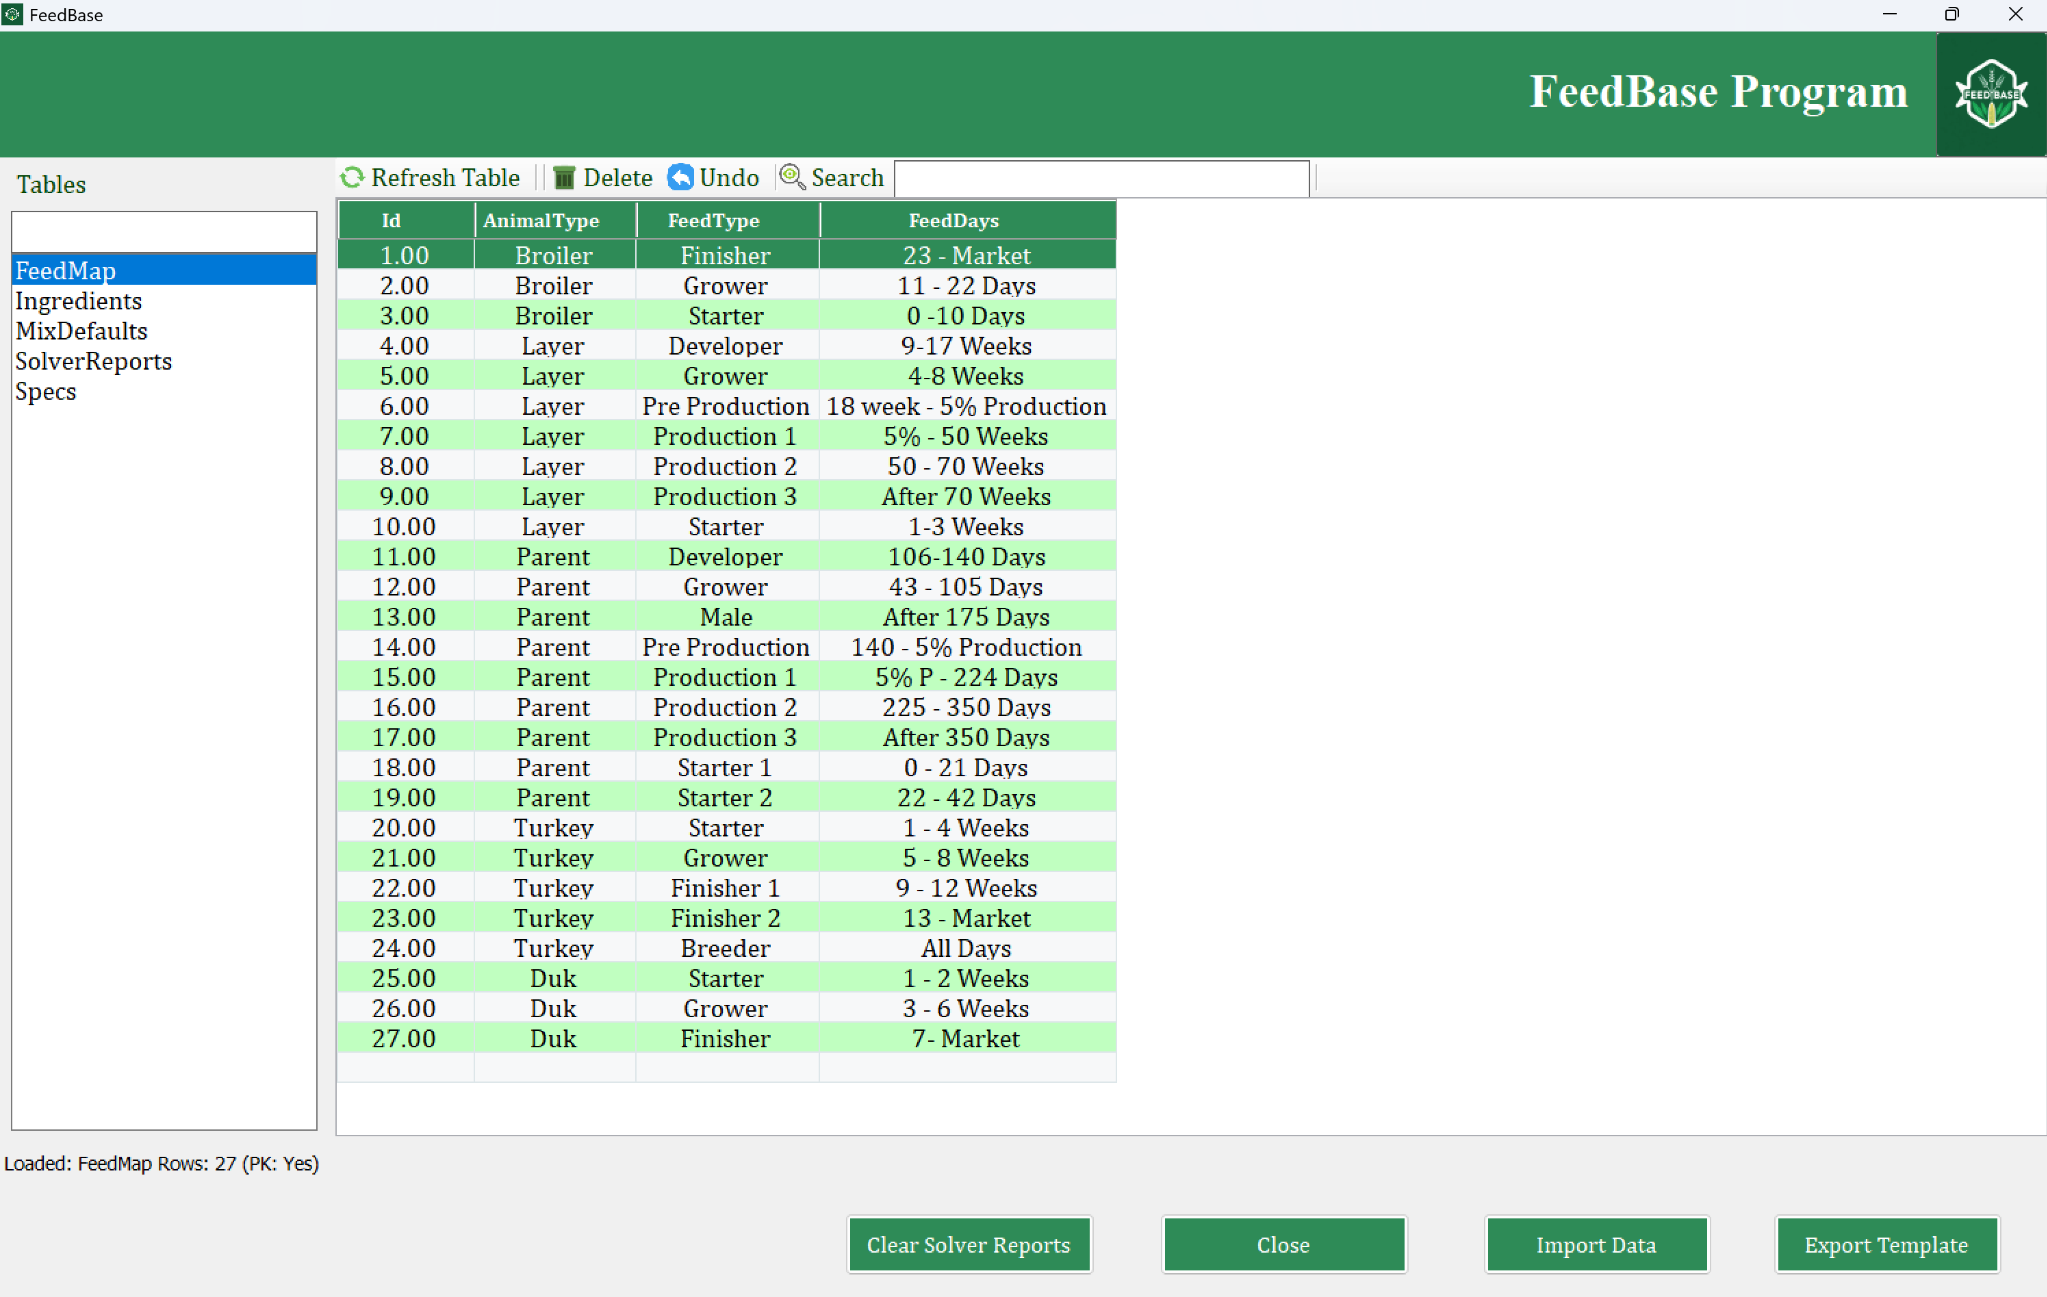Image resolution: width=2047 pixels, height=1297 pixels.
Task: Click the Close button
Action: click(1283, 1244)
